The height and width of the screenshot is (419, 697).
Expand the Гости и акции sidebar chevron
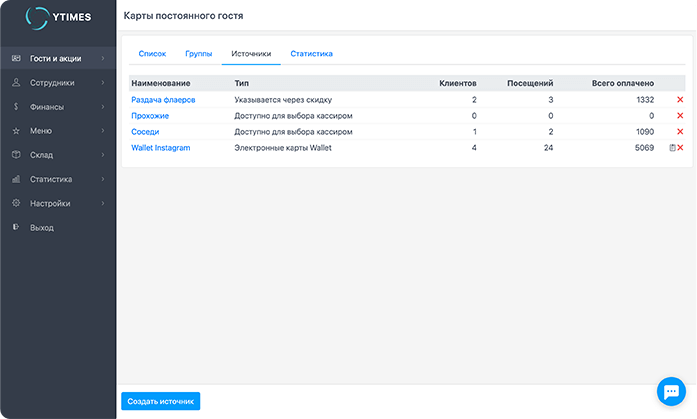click(x=103, y=59)
